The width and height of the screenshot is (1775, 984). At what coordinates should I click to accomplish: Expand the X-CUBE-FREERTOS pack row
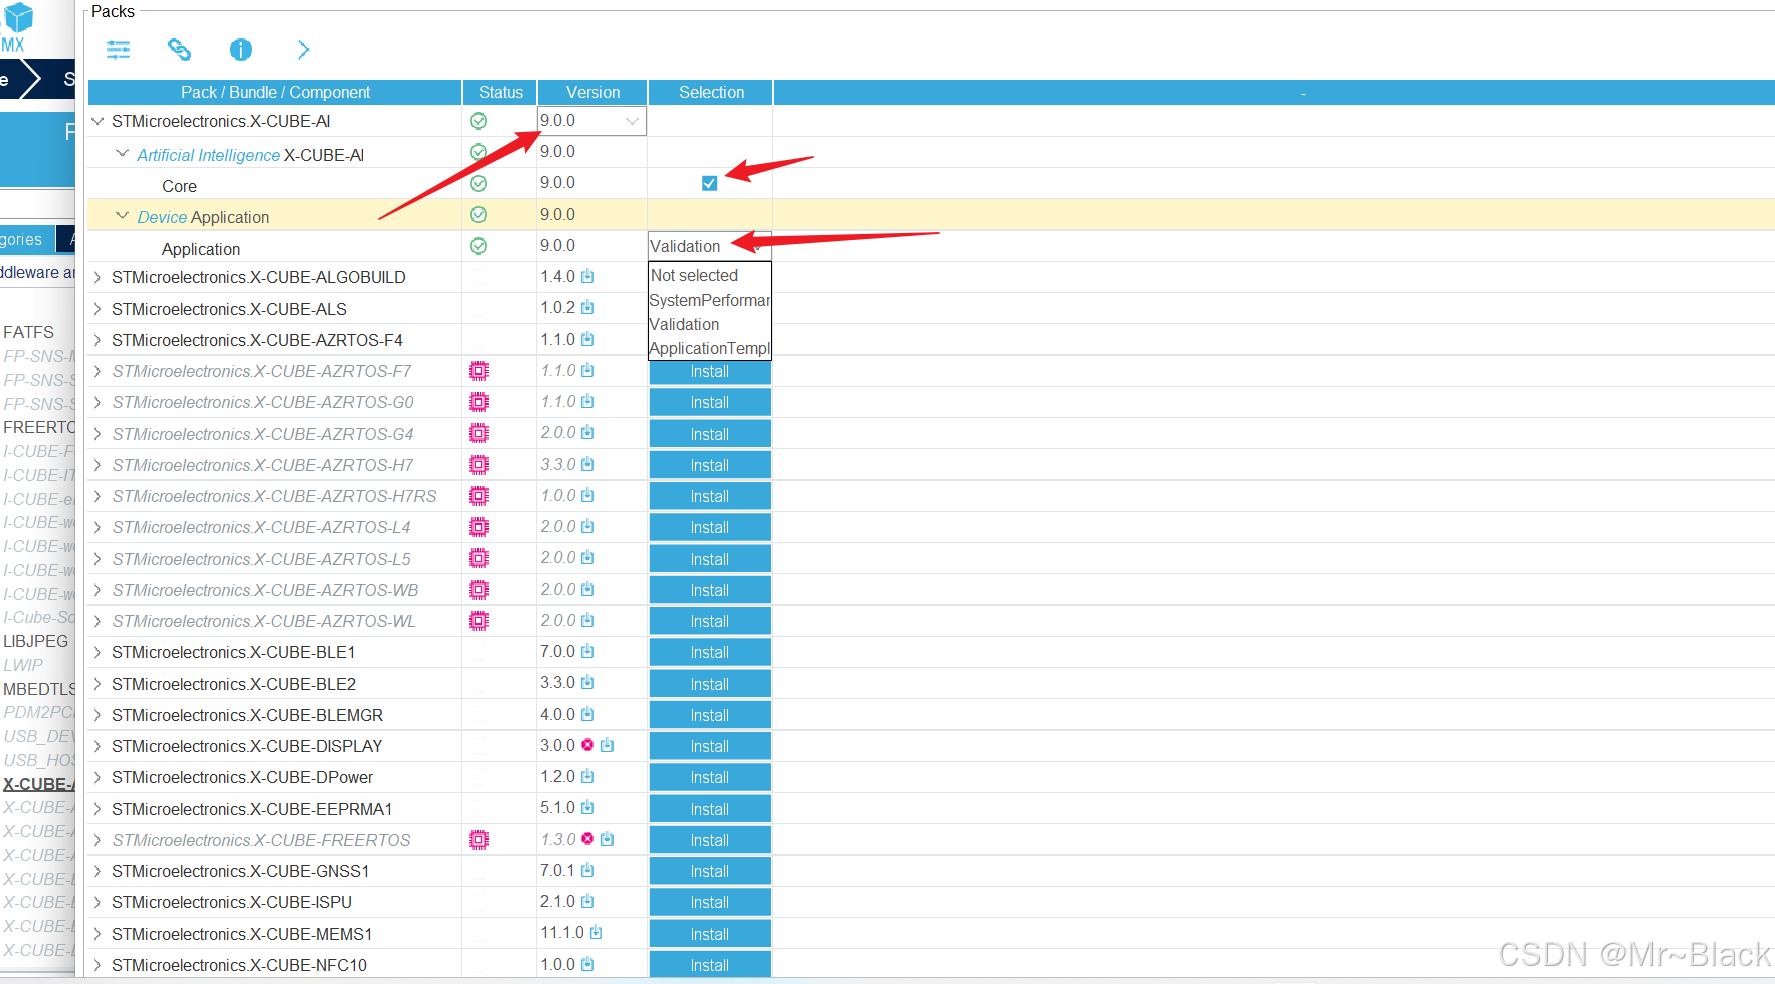pos(98,840)
